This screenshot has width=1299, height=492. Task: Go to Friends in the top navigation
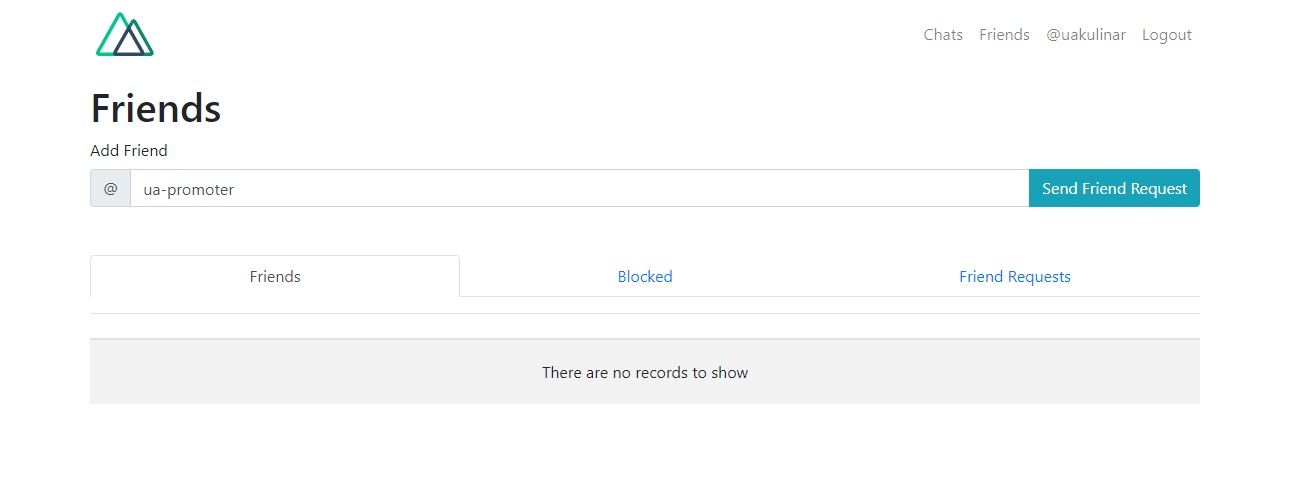click(x=1004, y=35)
